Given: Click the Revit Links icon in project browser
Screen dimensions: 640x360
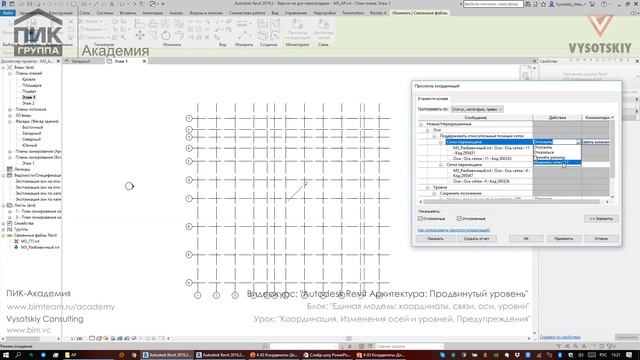Looking at the screenshot, I should [x=10, y=236].
